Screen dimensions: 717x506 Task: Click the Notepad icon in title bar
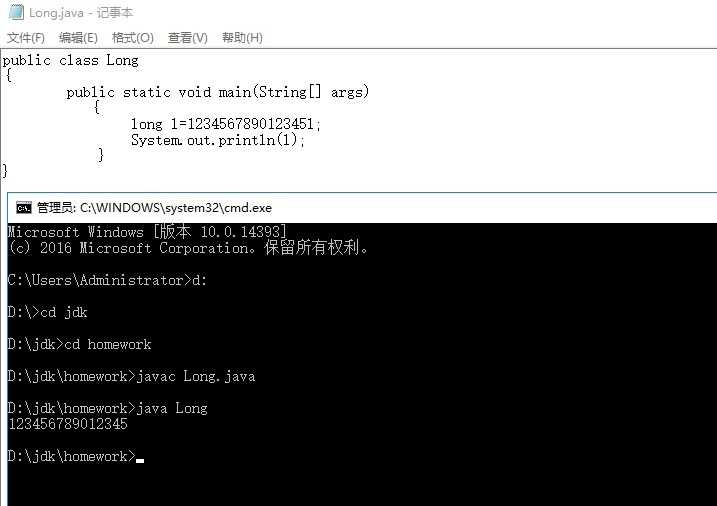point(16,12)
